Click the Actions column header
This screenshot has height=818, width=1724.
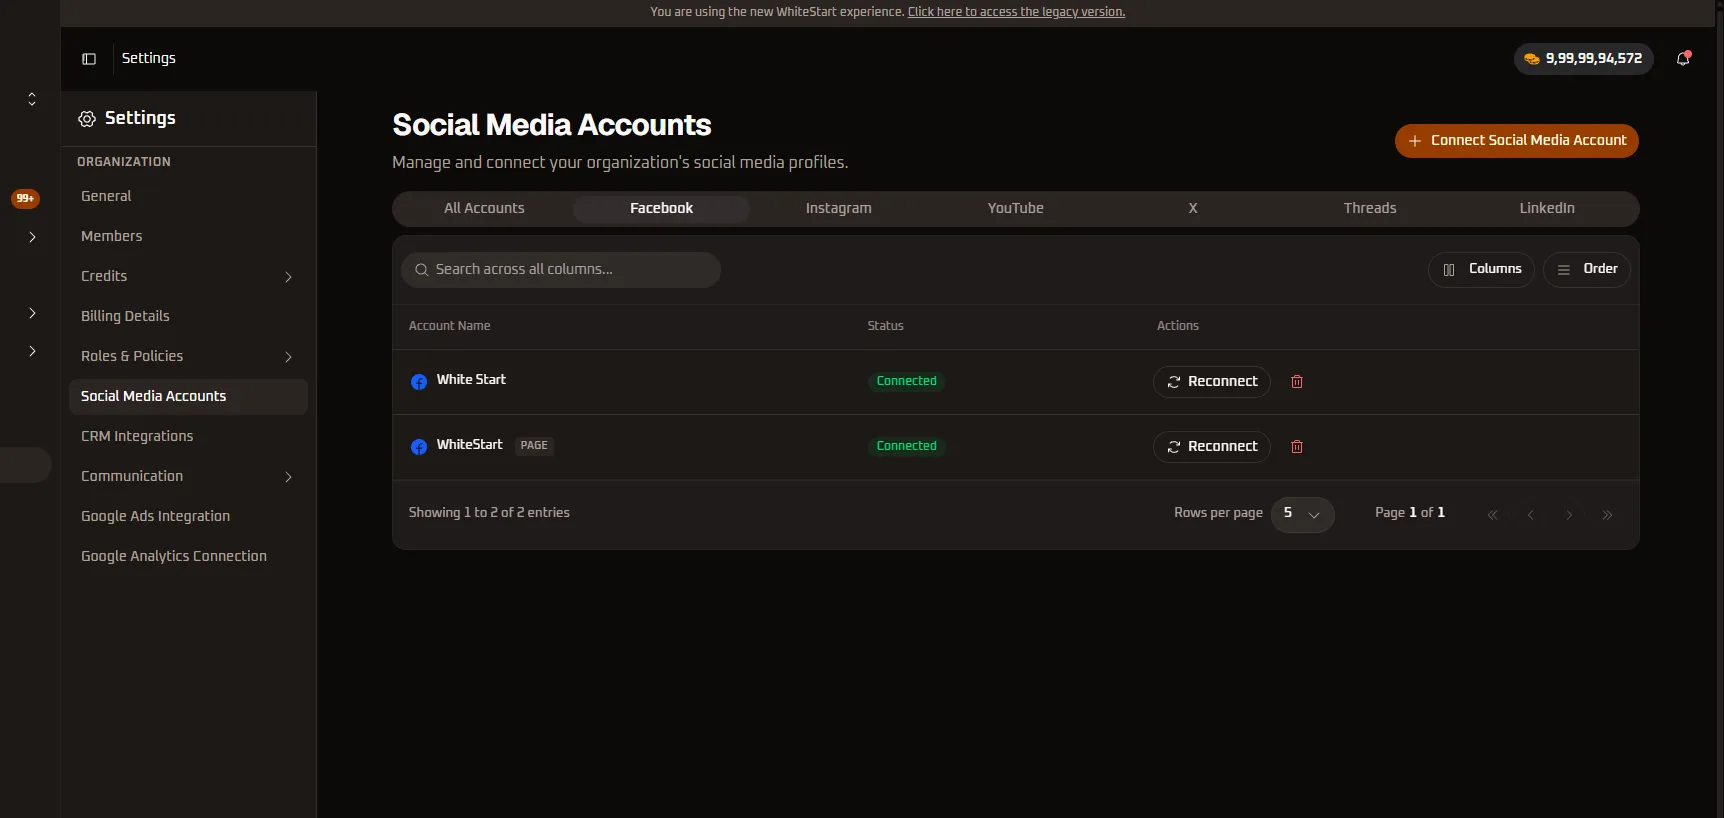coord(1177,326)
